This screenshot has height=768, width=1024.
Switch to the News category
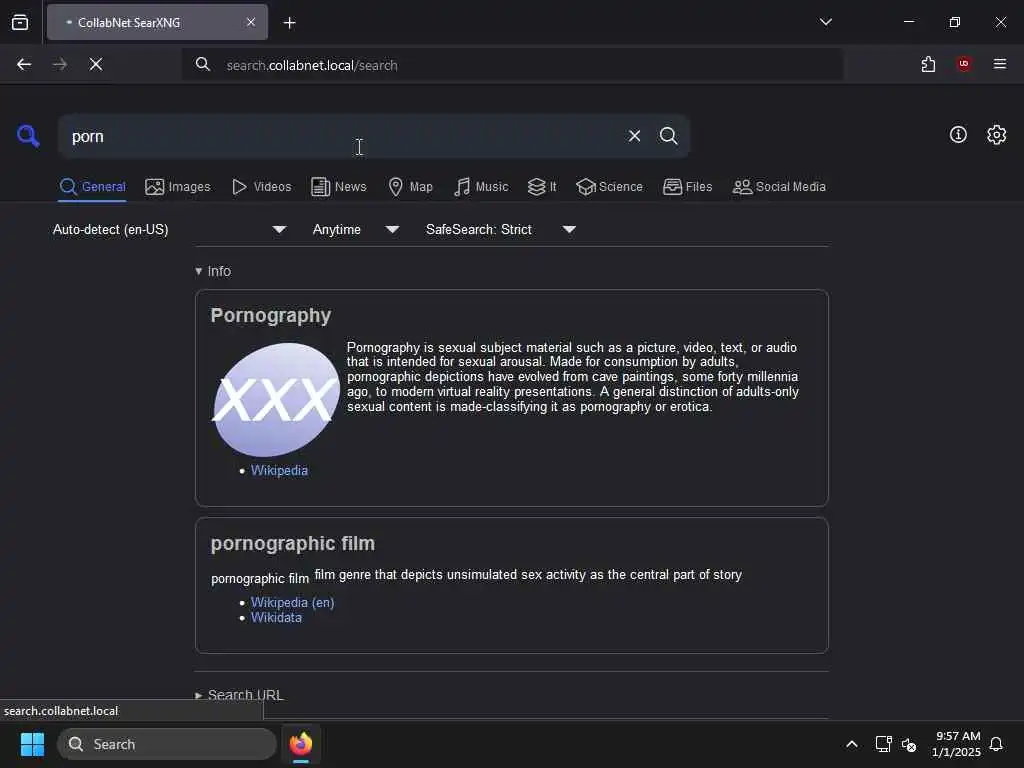point(339,187)
